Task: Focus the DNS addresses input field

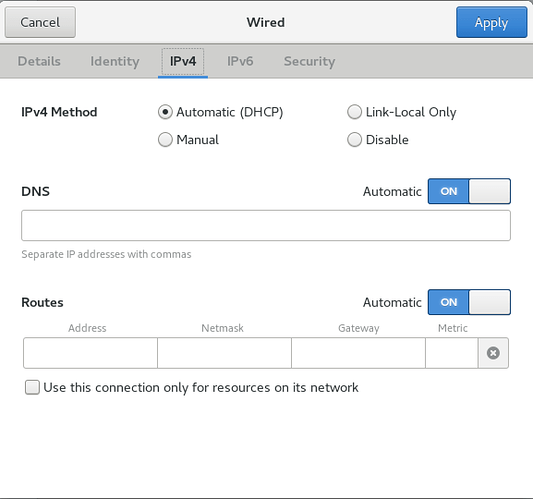Action: click(x=266, y=225)
